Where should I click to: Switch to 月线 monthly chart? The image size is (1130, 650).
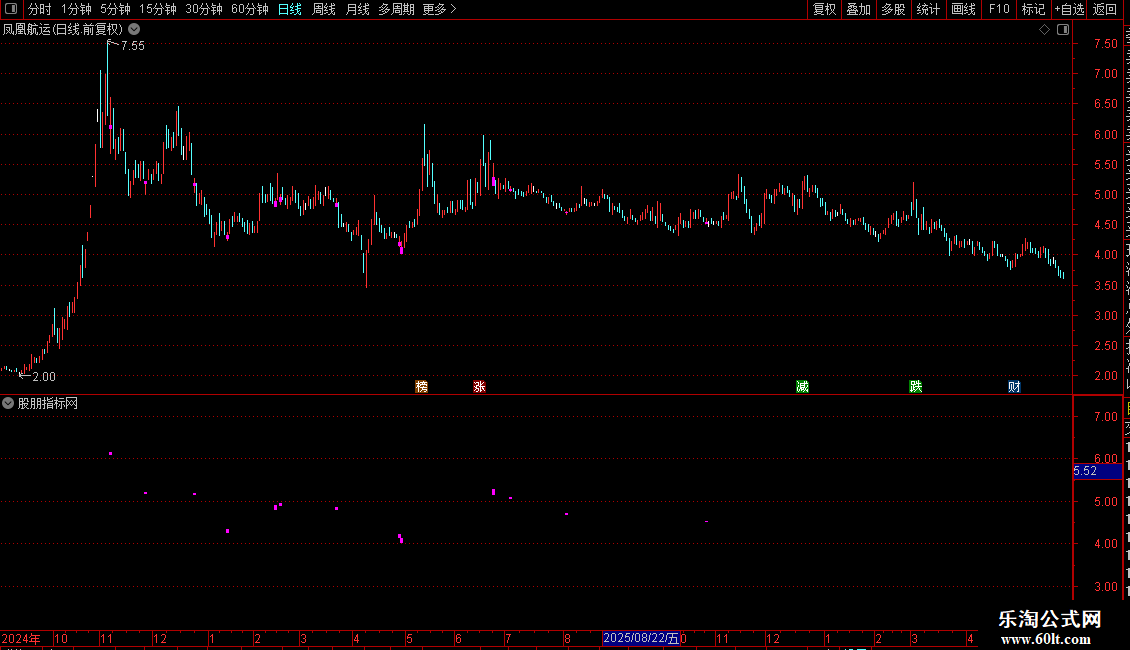tap(357, 9)
